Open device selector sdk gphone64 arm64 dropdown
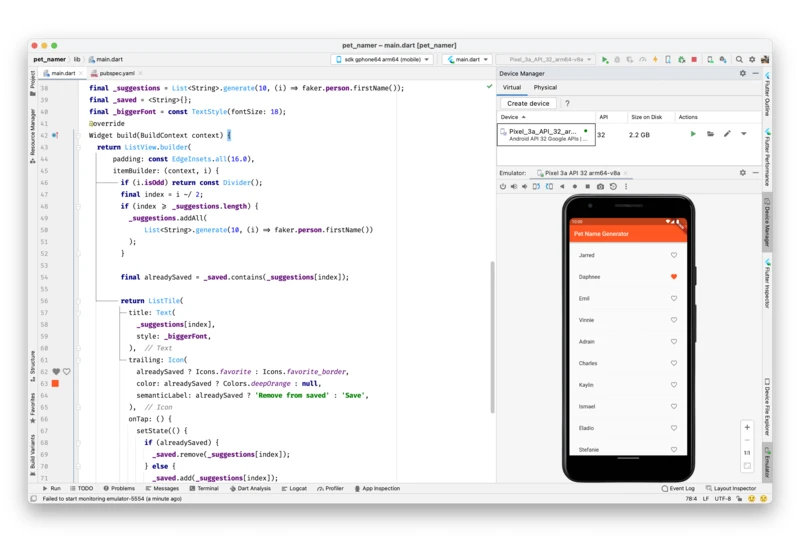 tap(382, 60)
